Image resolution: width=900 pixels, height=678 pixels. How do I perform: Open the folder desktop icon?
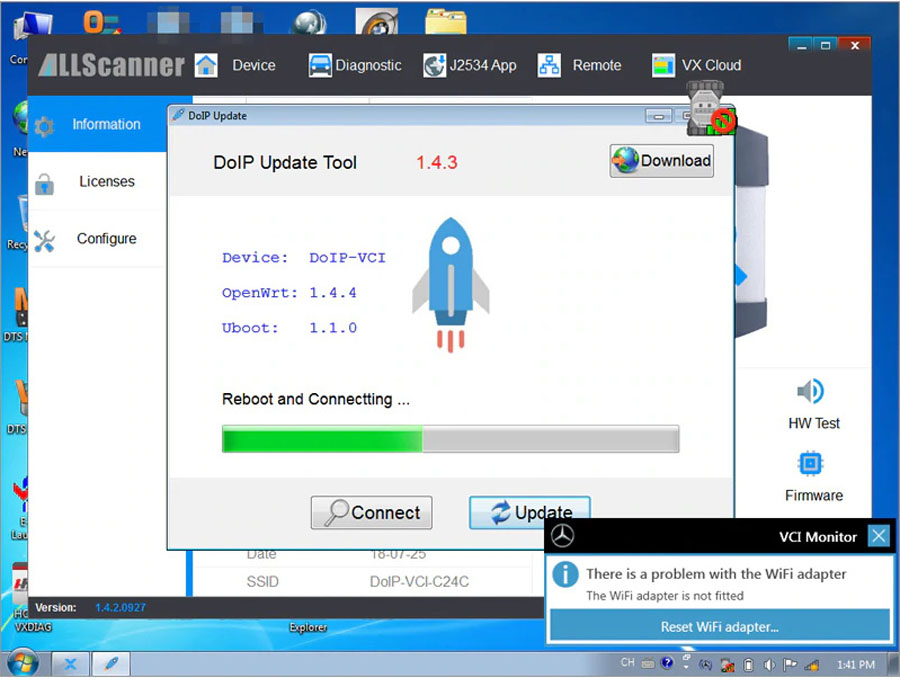point(445,22)
